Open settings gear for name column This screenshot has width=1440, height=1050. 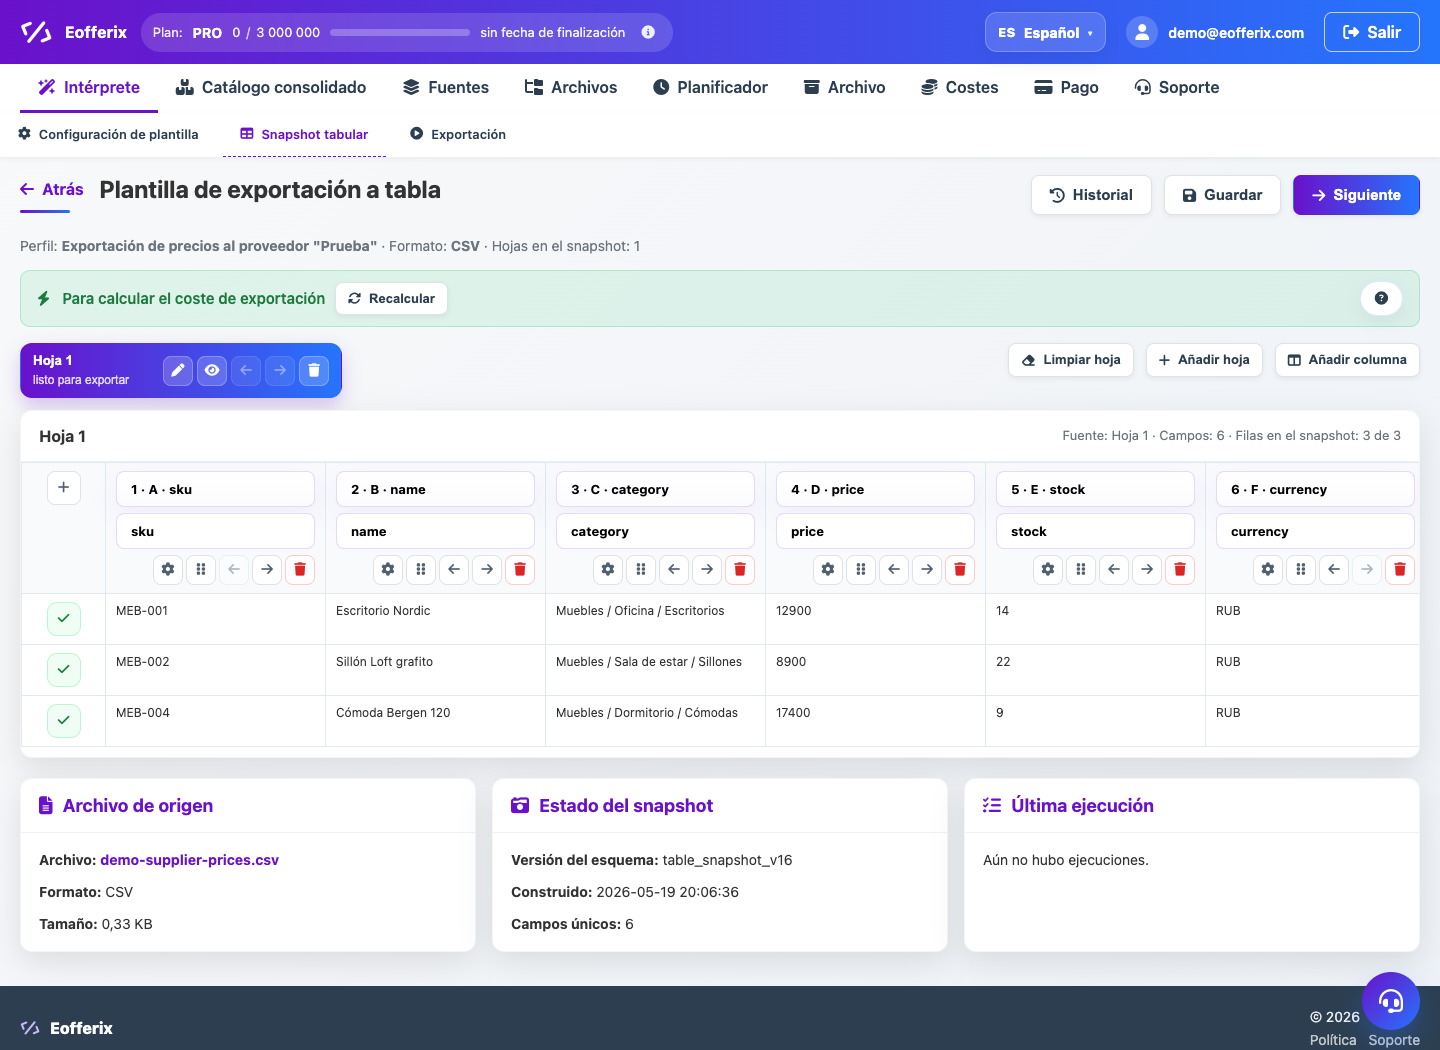388,569
